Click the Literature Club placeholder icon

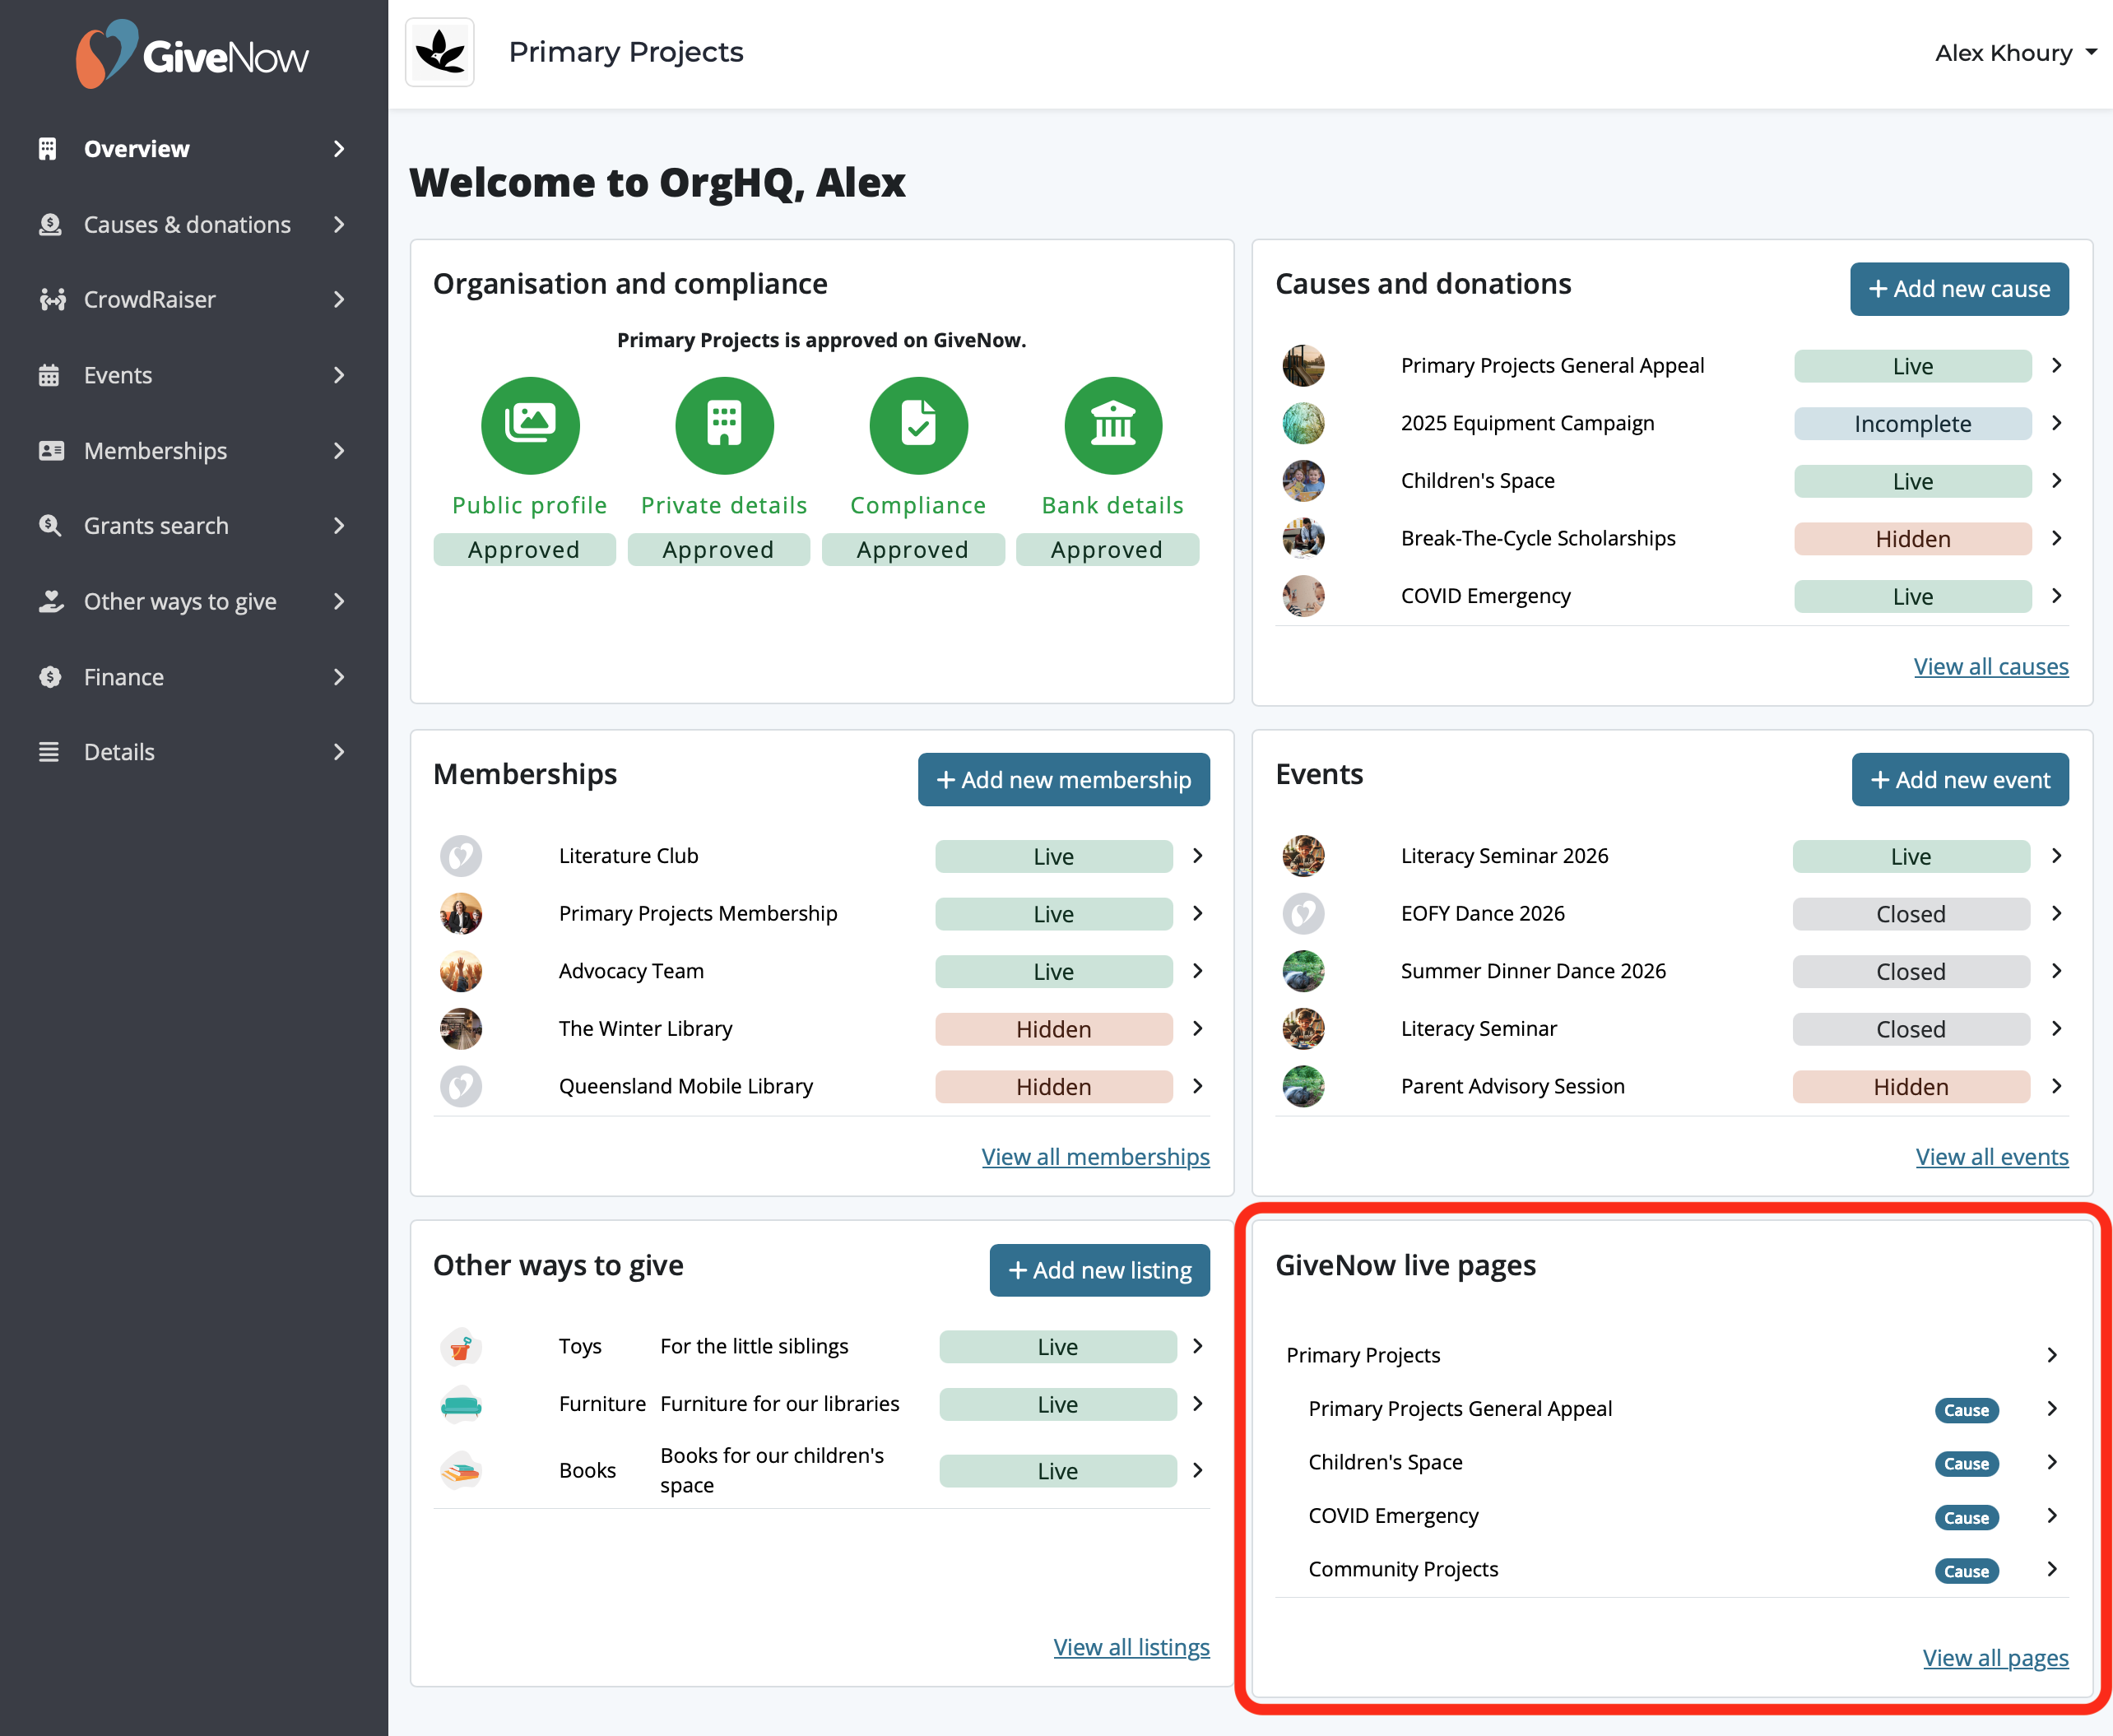pos(461,856)
